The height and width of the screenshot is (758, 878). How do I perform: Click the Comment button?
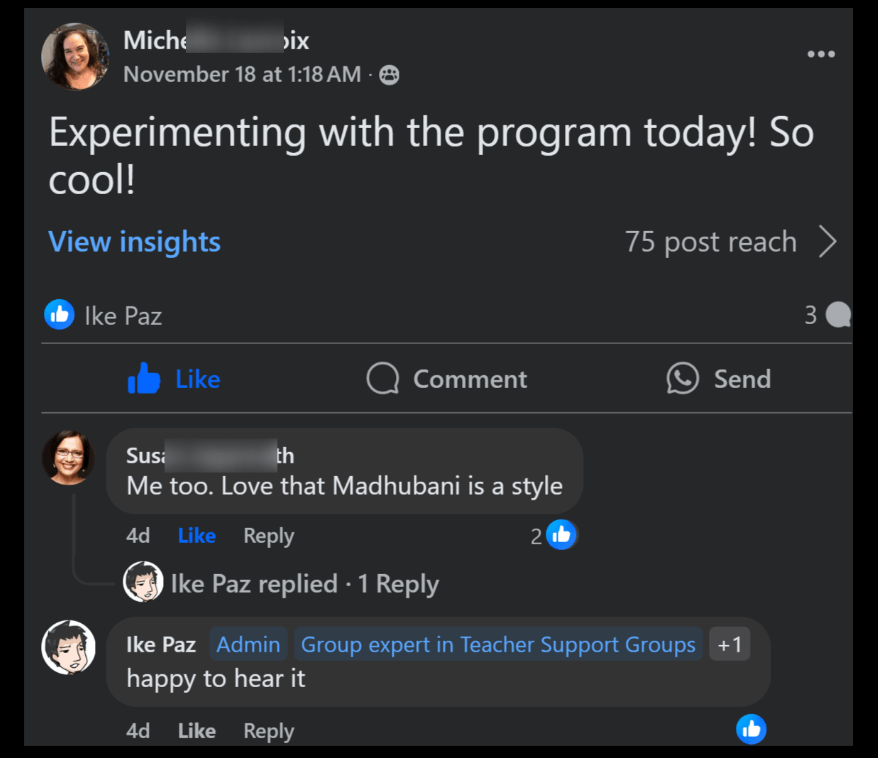click(x=447, y=379)
